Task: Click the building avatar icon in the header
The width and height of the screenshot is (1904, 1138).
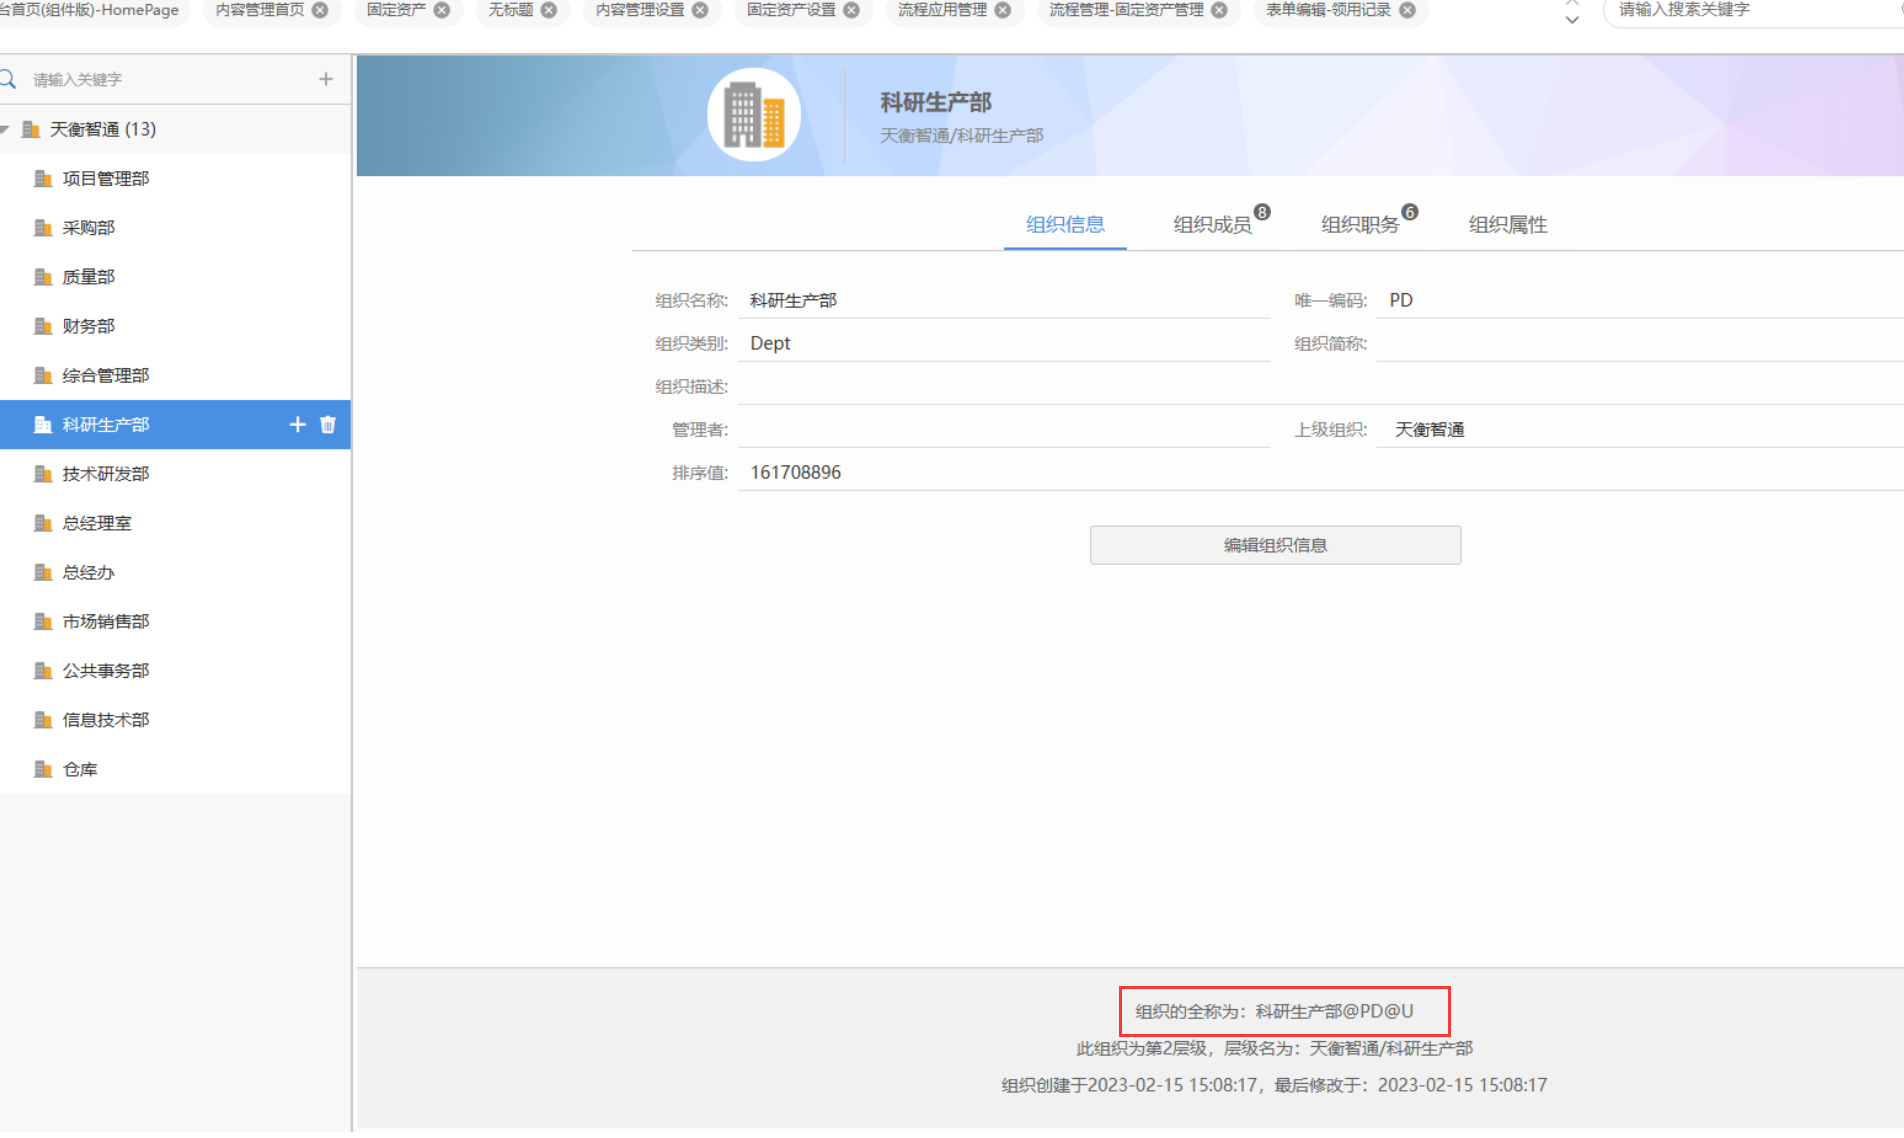Action: tap(754, 115)
